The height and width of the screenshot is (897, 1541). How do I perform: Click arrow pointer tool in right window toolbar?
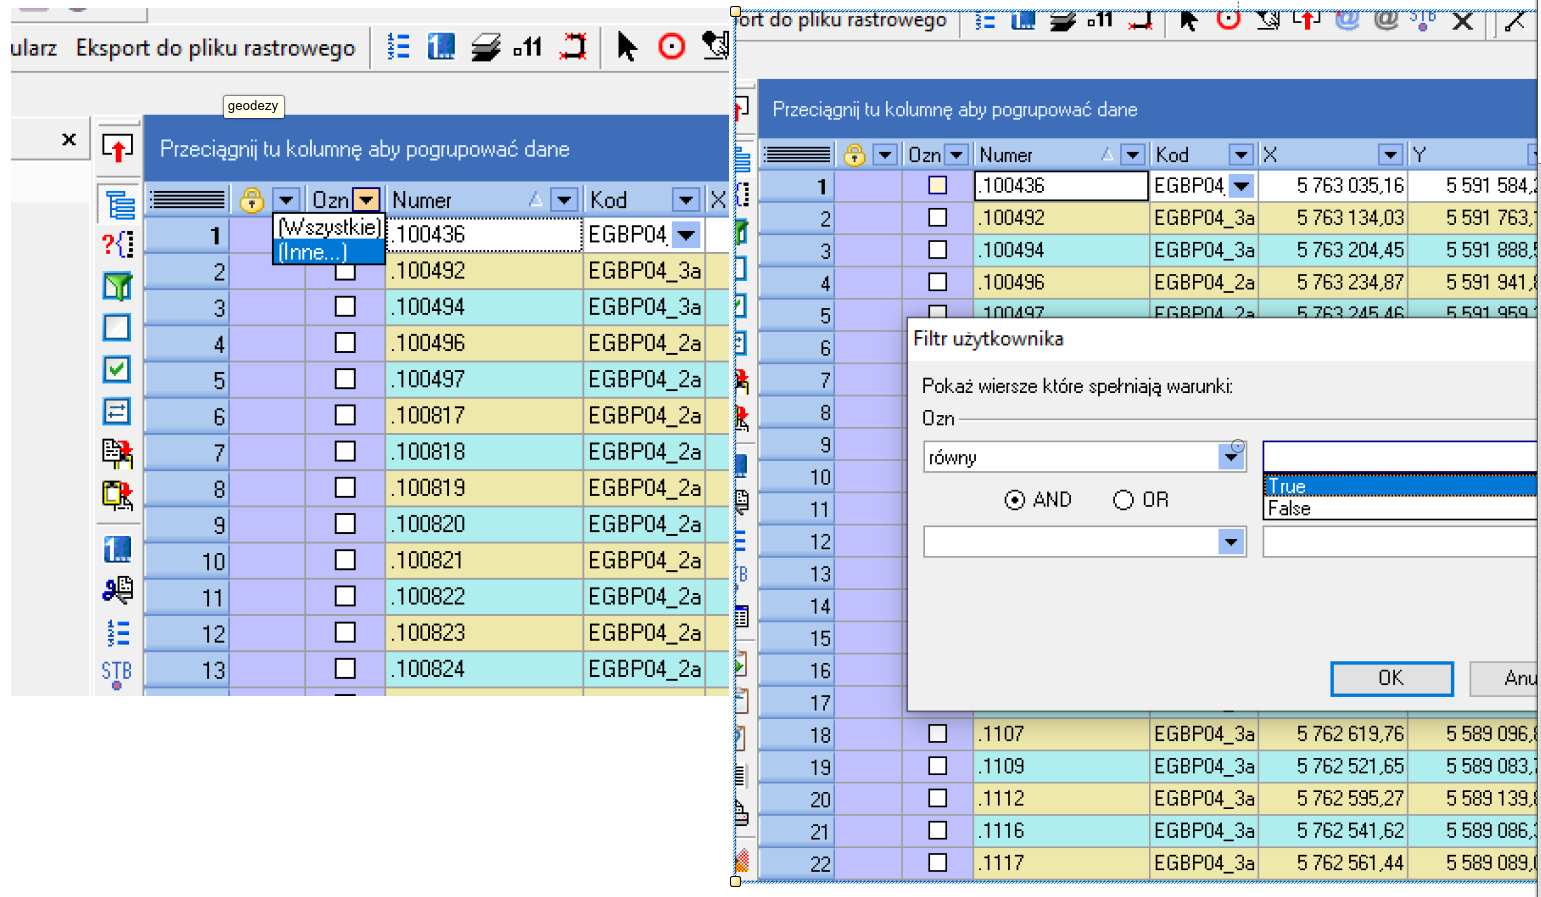pos(1188,20)
